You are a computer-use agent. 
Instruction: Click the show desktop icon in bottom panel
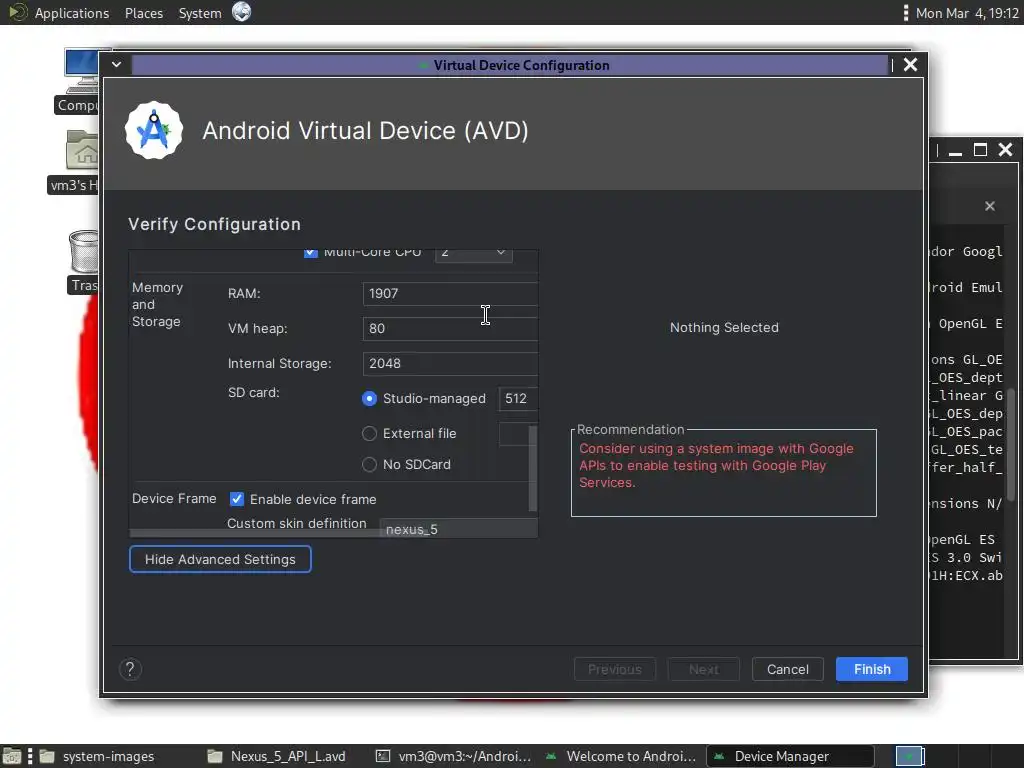click(x=12, y=756)
